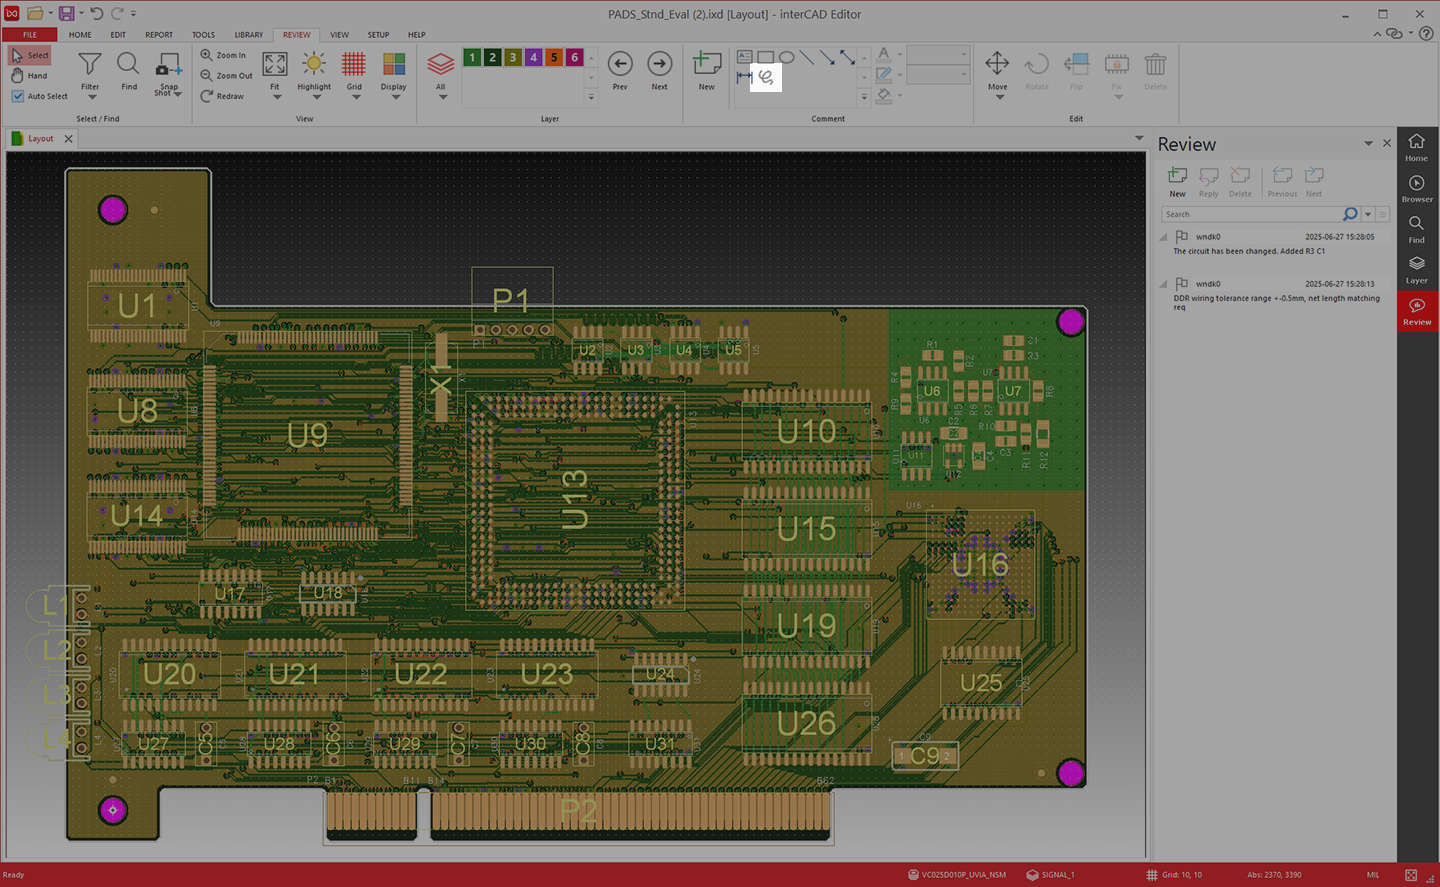Select the freehand scribble comment tool
The height and width of the screenshot is (887, 1440).
point(766,77)
